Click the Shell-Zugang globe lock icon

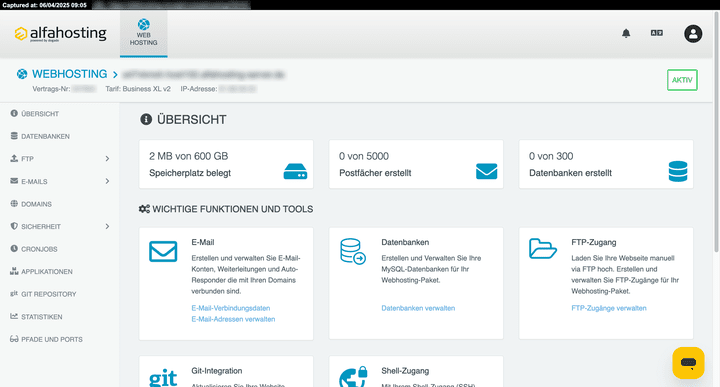tap(354, 376)
